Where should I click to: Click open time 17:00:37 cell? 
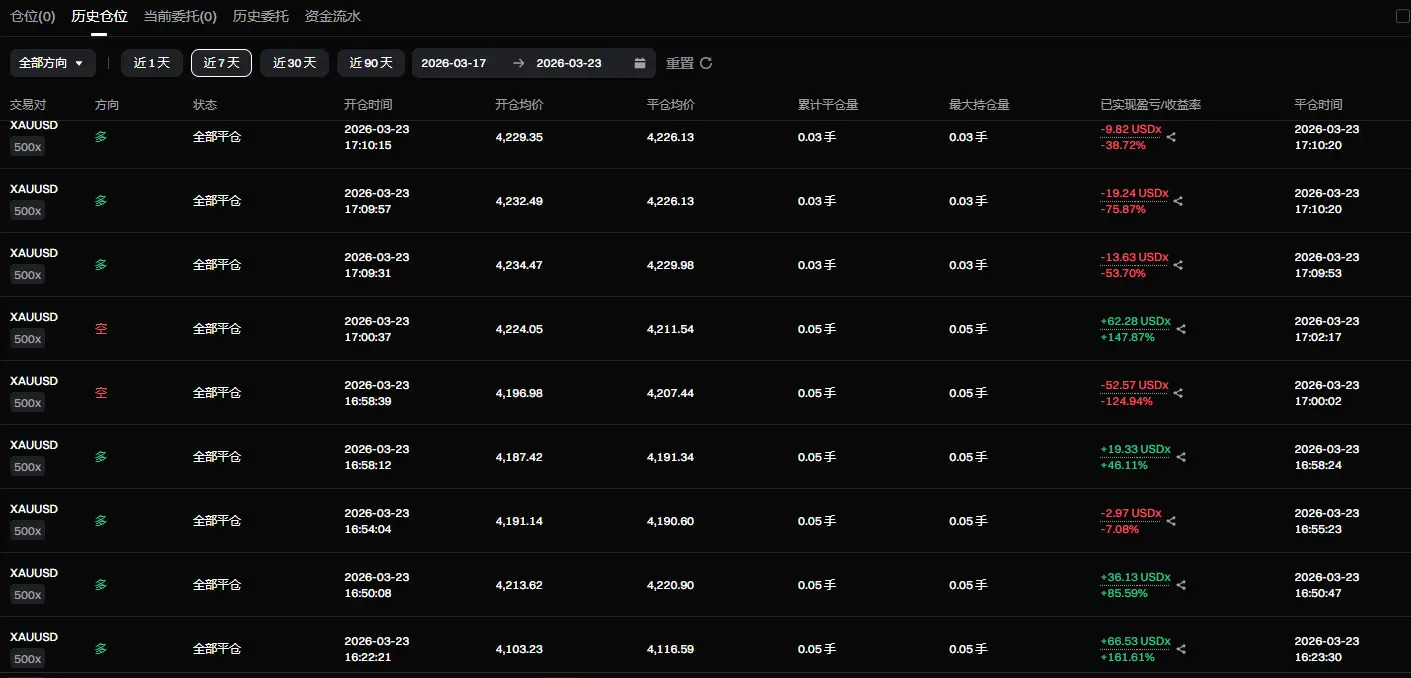point(377,329)
